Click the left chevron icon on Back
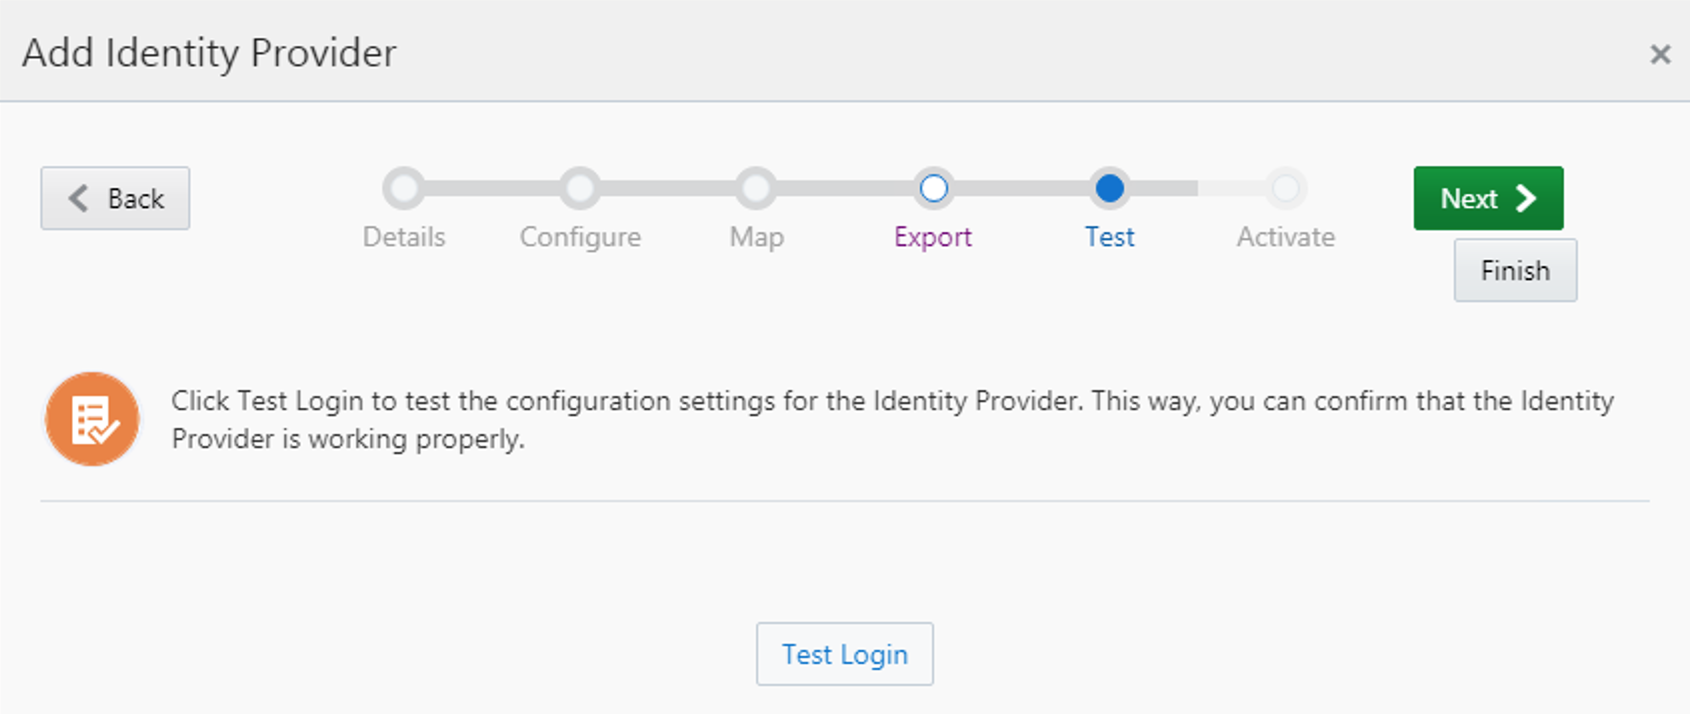Screen dimensions: 1690x714 click(x=78, y=198)
